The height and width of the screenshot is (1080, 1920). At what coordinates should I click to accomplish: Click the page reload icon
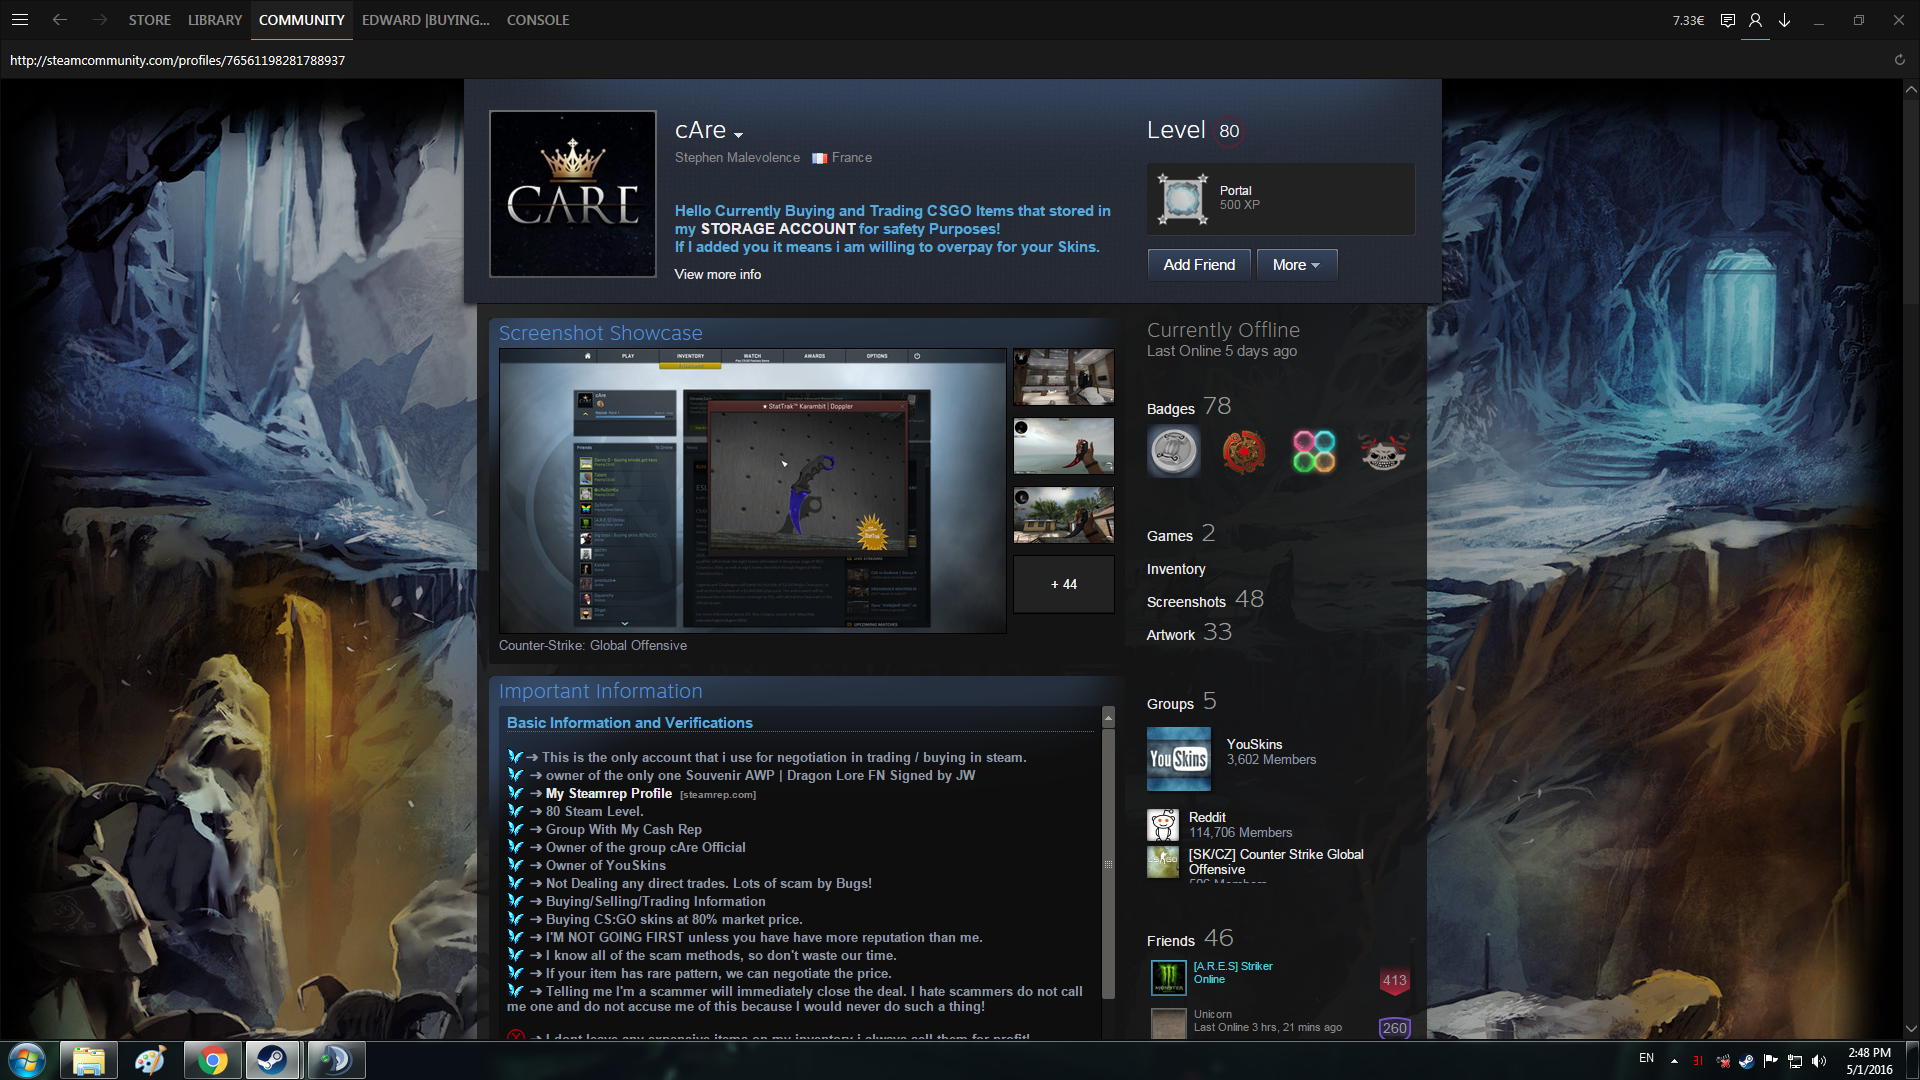click(x=1899, y=60)
